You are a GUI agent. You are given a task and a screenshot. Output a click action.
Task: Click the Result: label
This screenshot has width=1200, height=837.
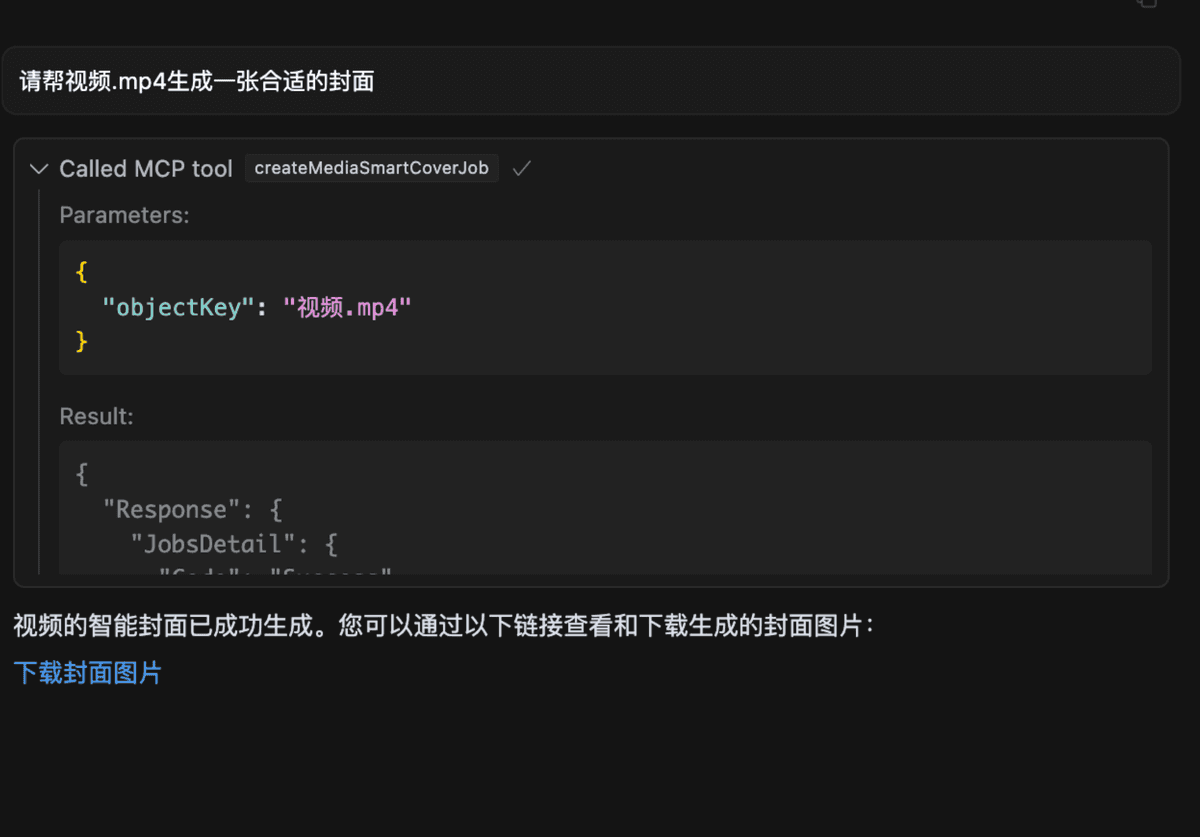coord(96,416)
